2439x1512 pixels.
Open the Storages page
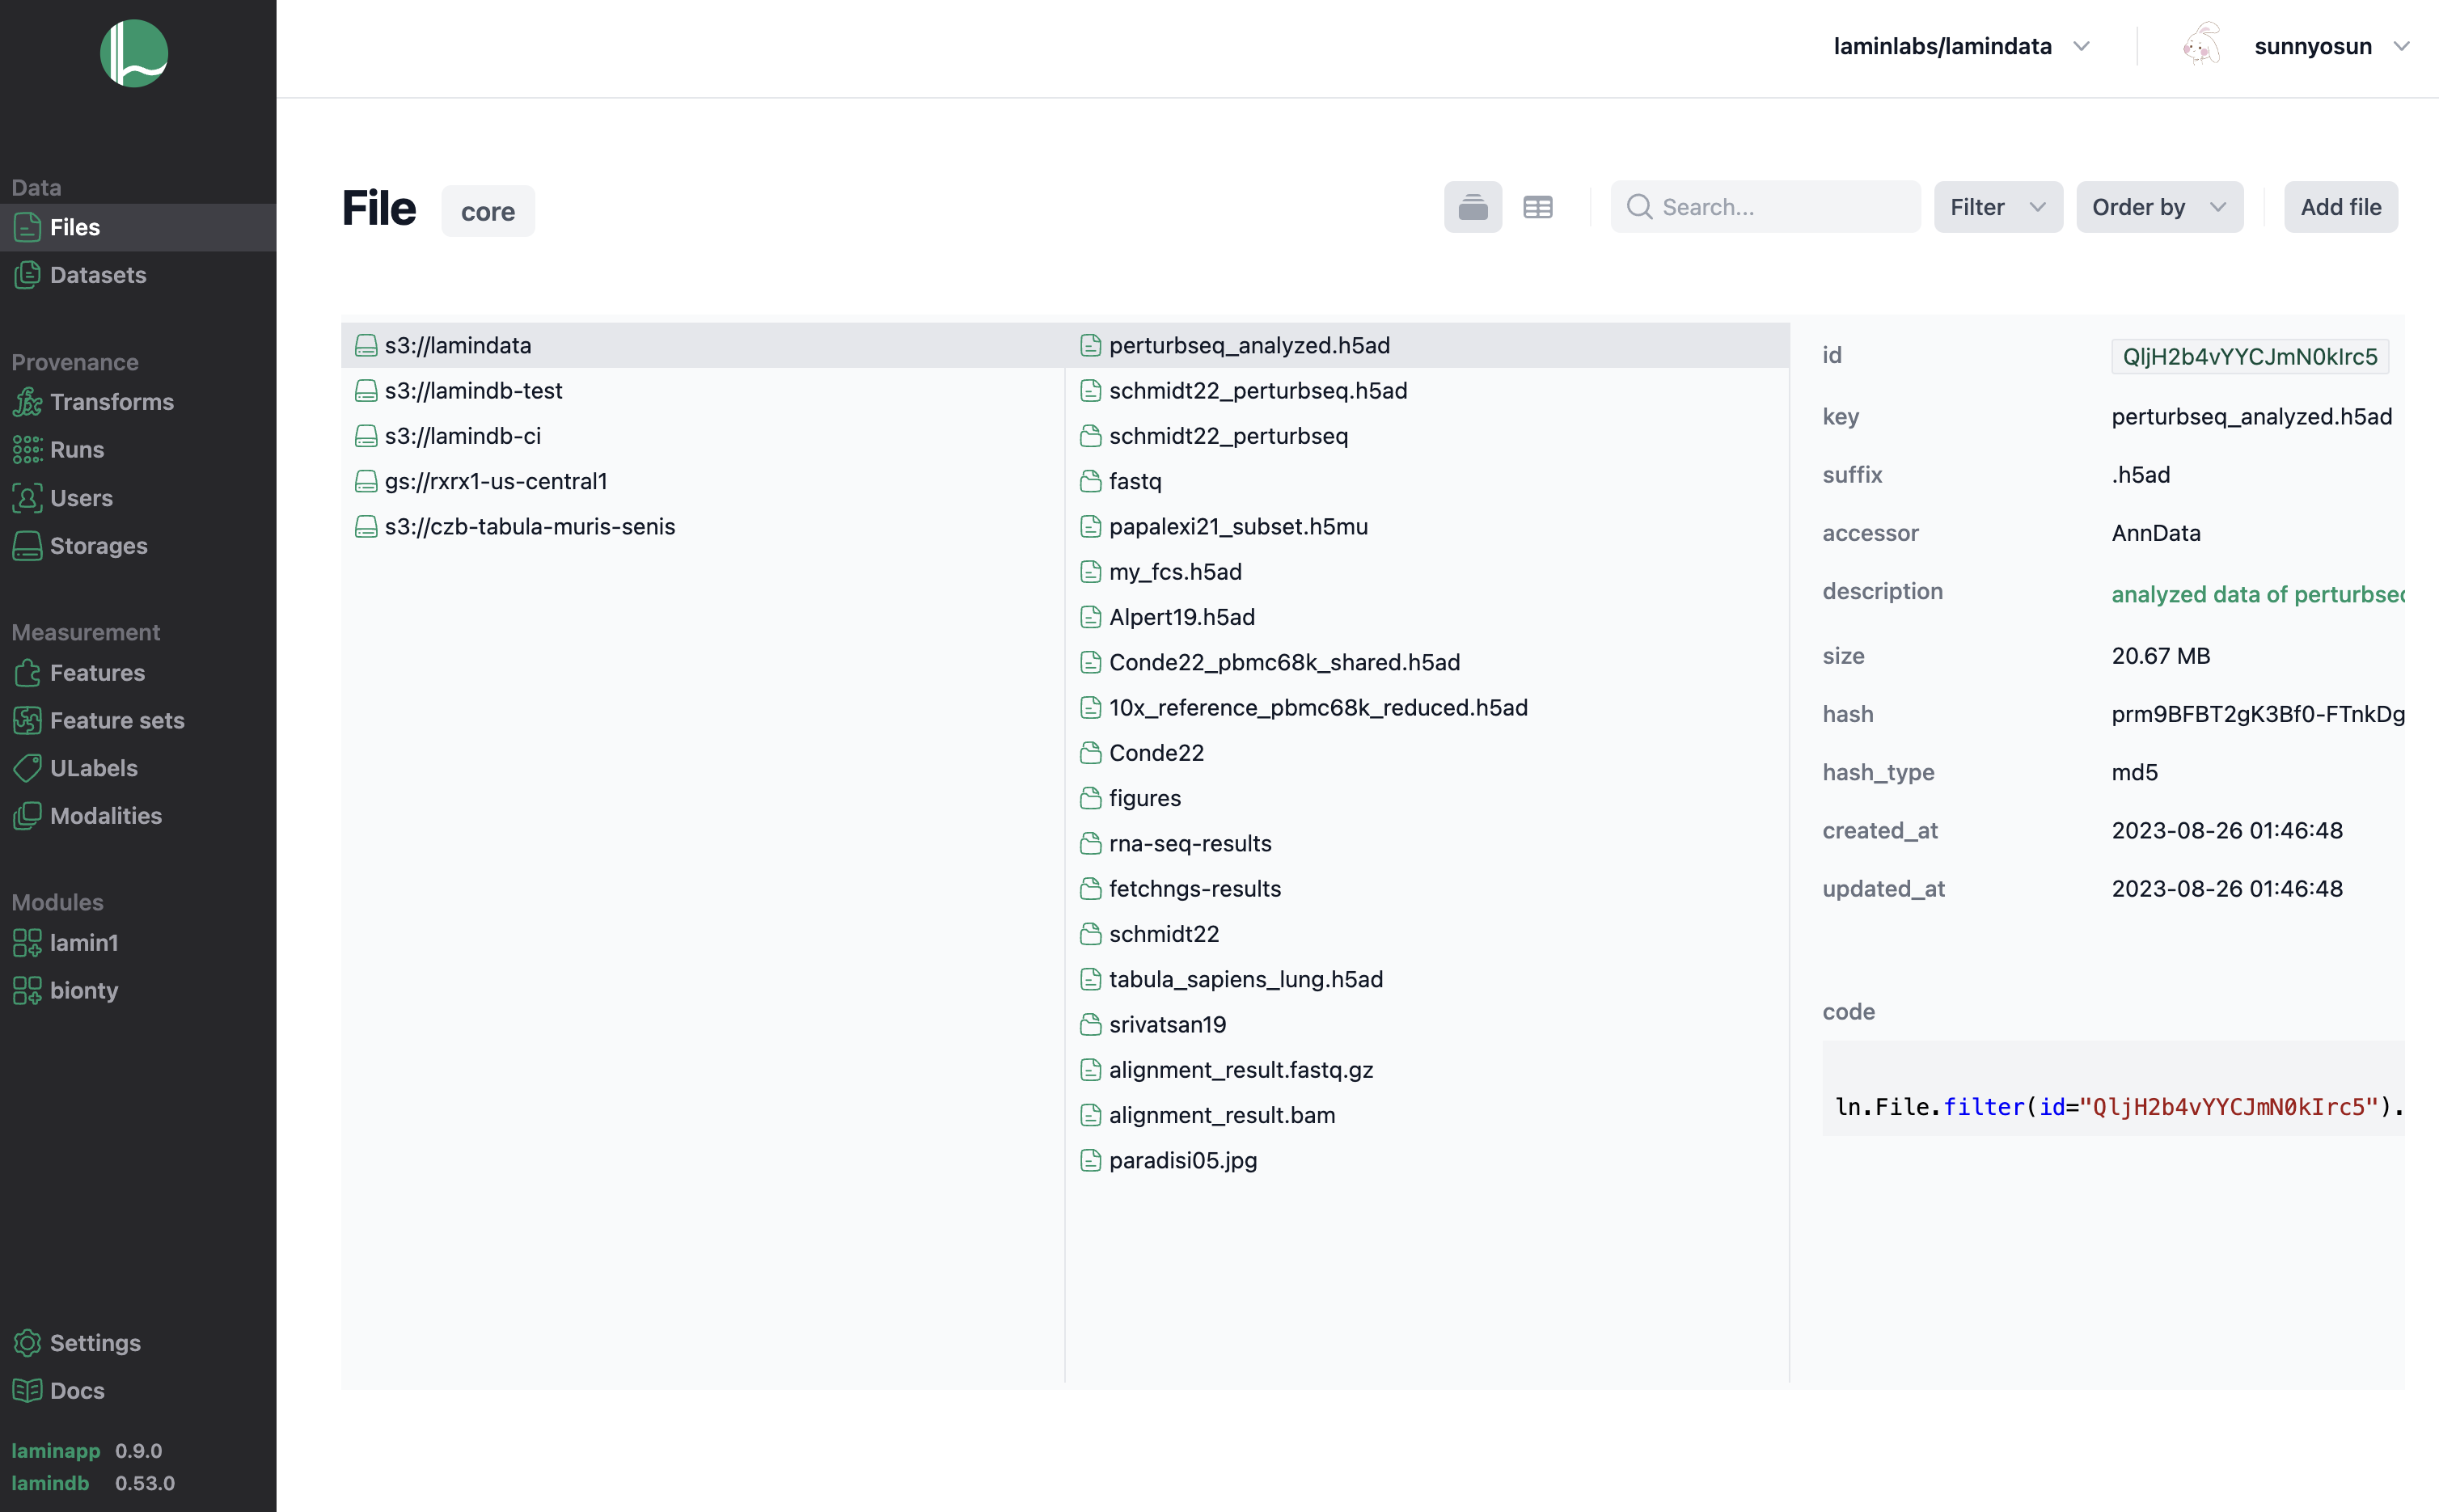(x=138, y=546)
